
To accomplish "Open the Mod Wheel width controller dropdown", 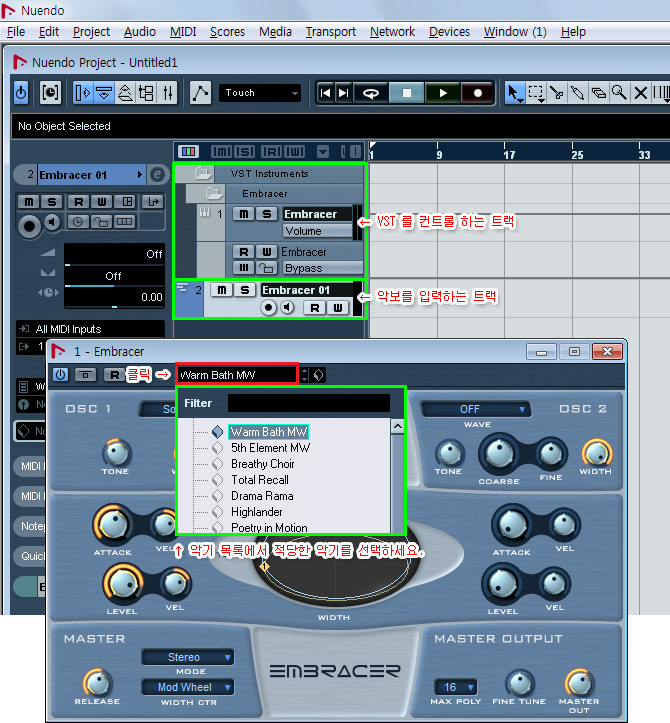I will [188, 687].
